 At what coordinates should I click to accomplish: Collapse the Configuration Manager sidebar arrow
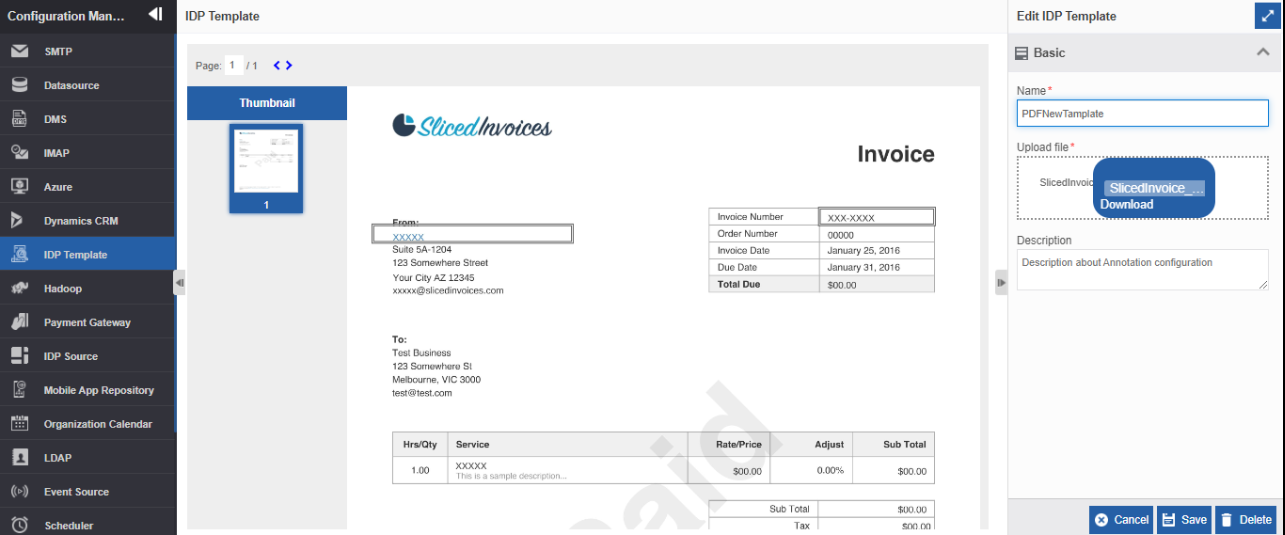tap(154, 14)
